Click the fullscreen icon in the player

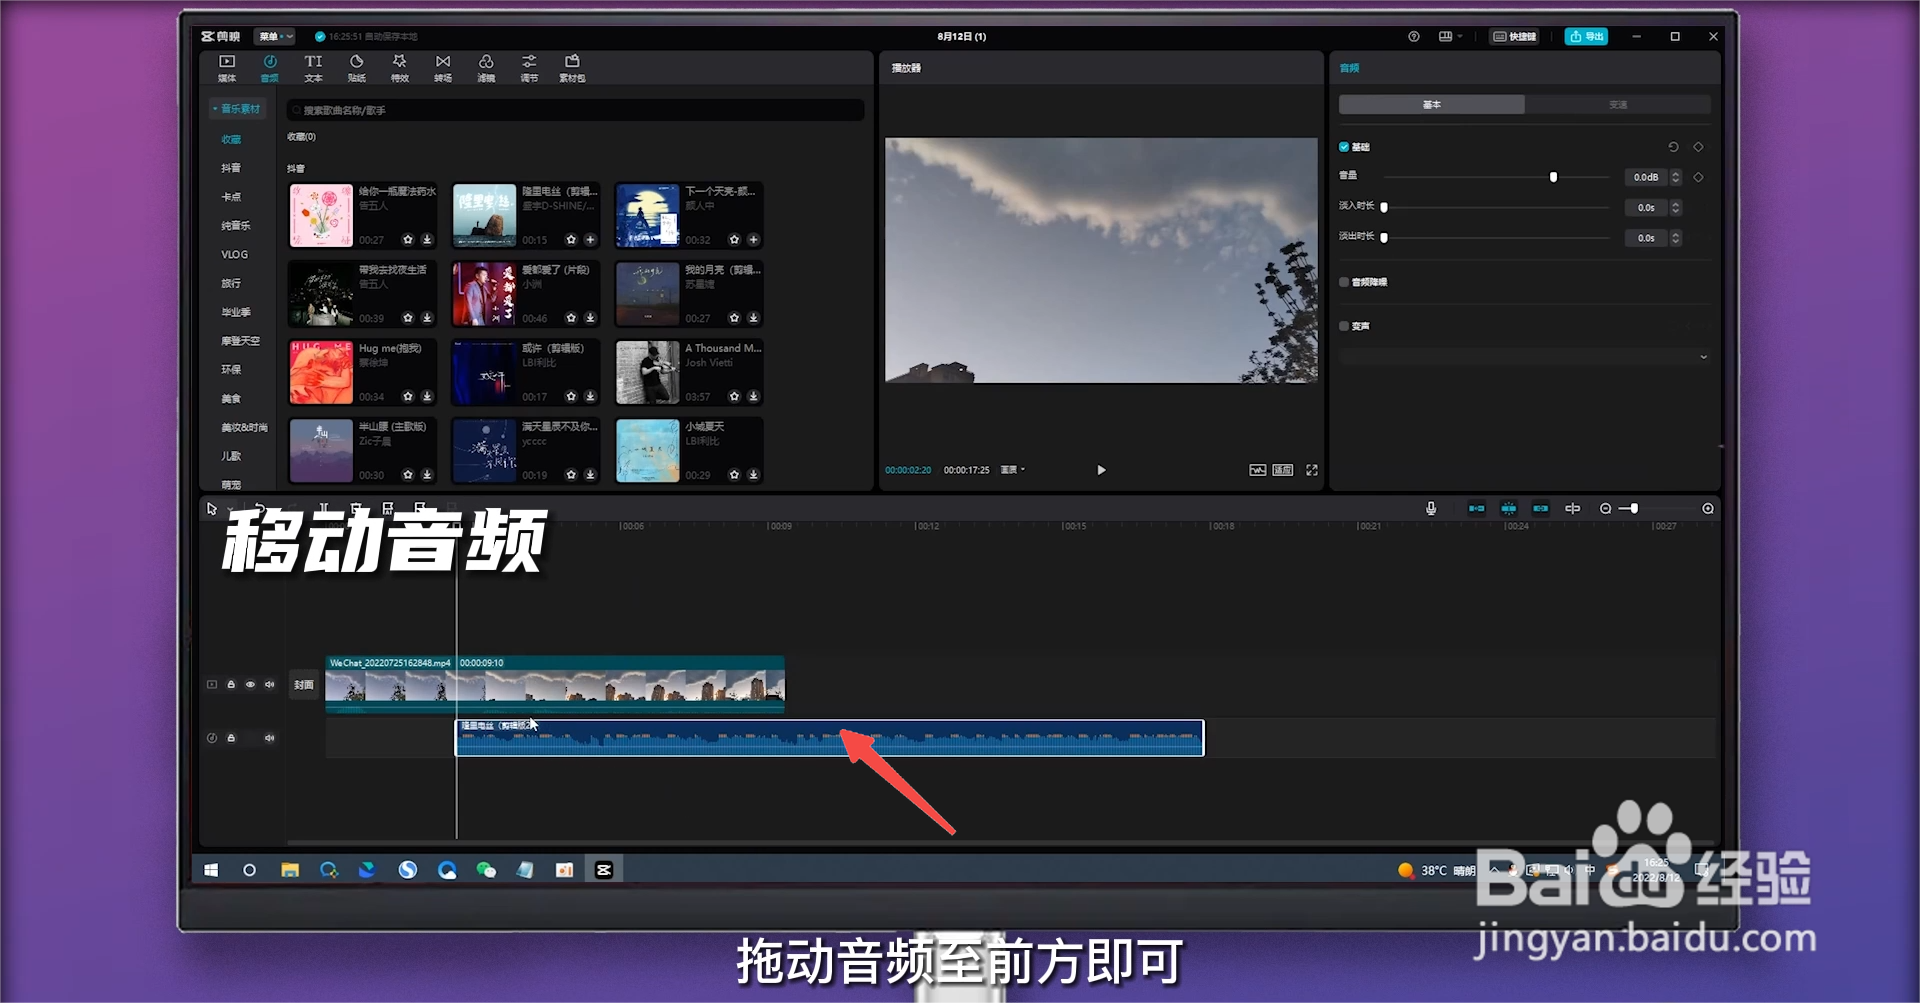(1312, 470)
